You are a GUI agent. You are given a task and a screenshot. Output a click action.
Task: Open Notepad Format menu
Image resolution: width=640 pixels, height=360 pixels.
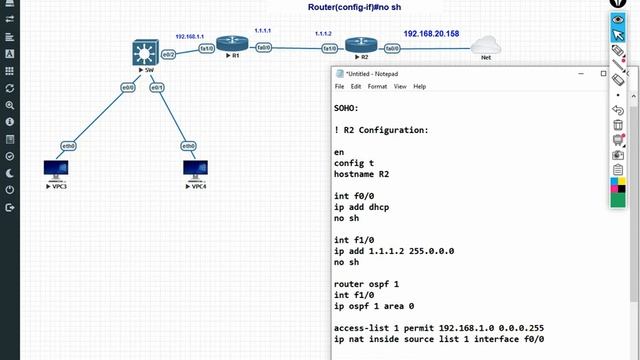[377, 87]
